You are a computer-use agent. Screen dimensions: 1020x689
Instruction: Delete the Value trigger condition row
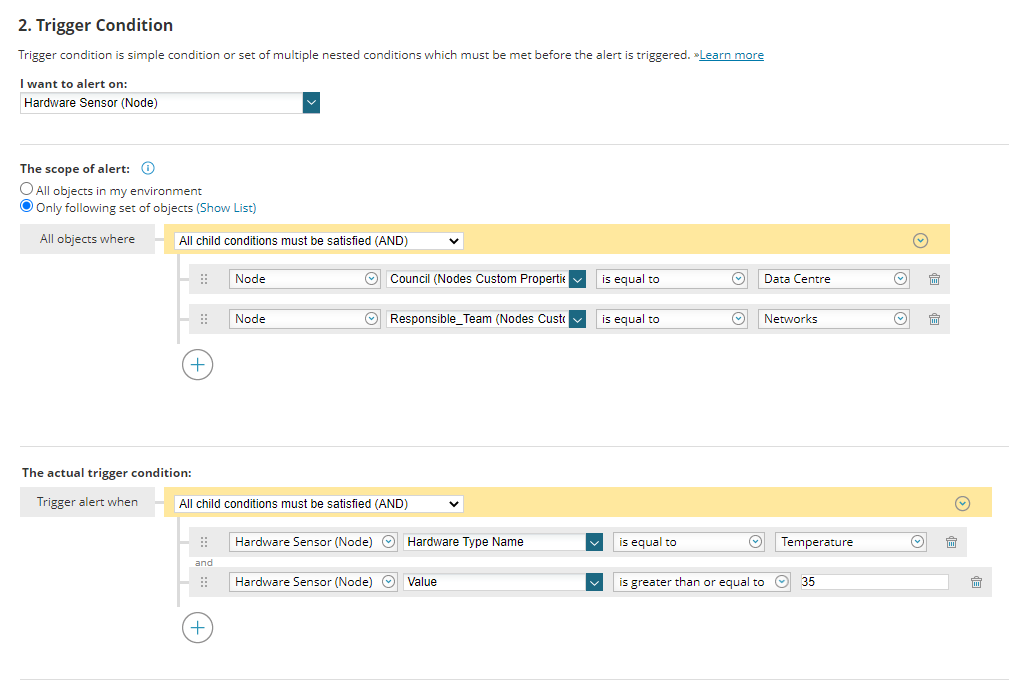pos(976,582)
